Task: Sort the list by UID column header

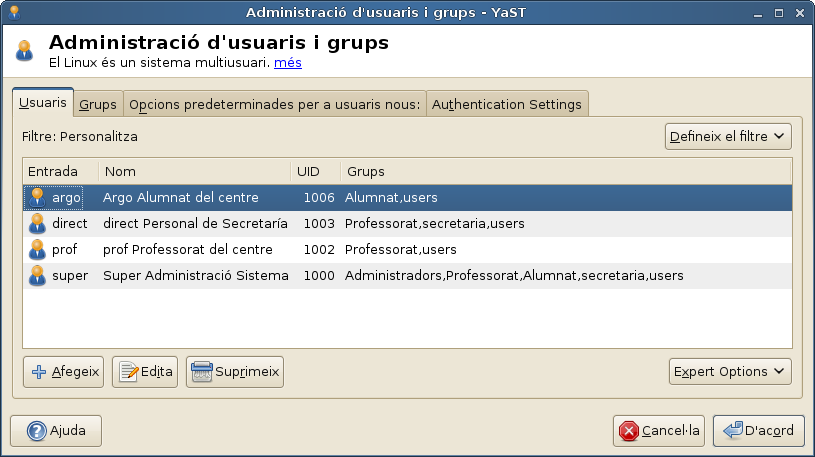Action: click(314, 171)
